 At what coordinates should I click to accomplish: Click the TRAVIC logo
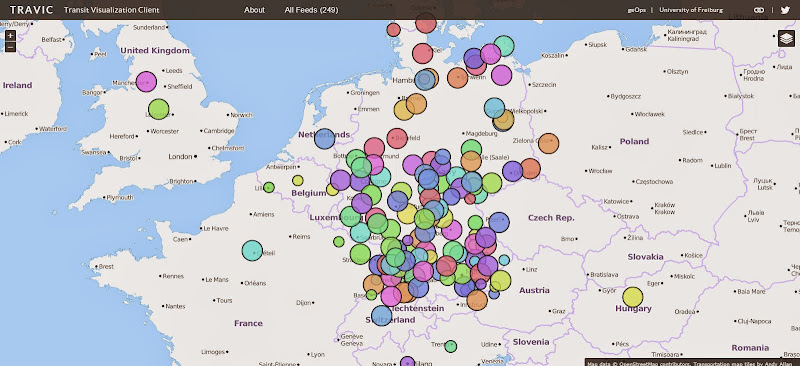pyautogui.click(x=31, y=10)
